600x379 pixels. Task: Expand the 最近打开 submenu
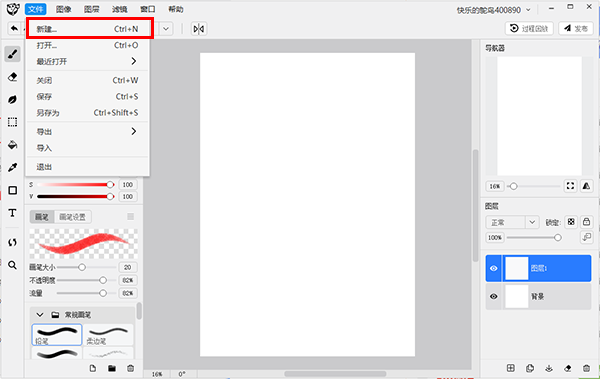(x=87, y=61)
